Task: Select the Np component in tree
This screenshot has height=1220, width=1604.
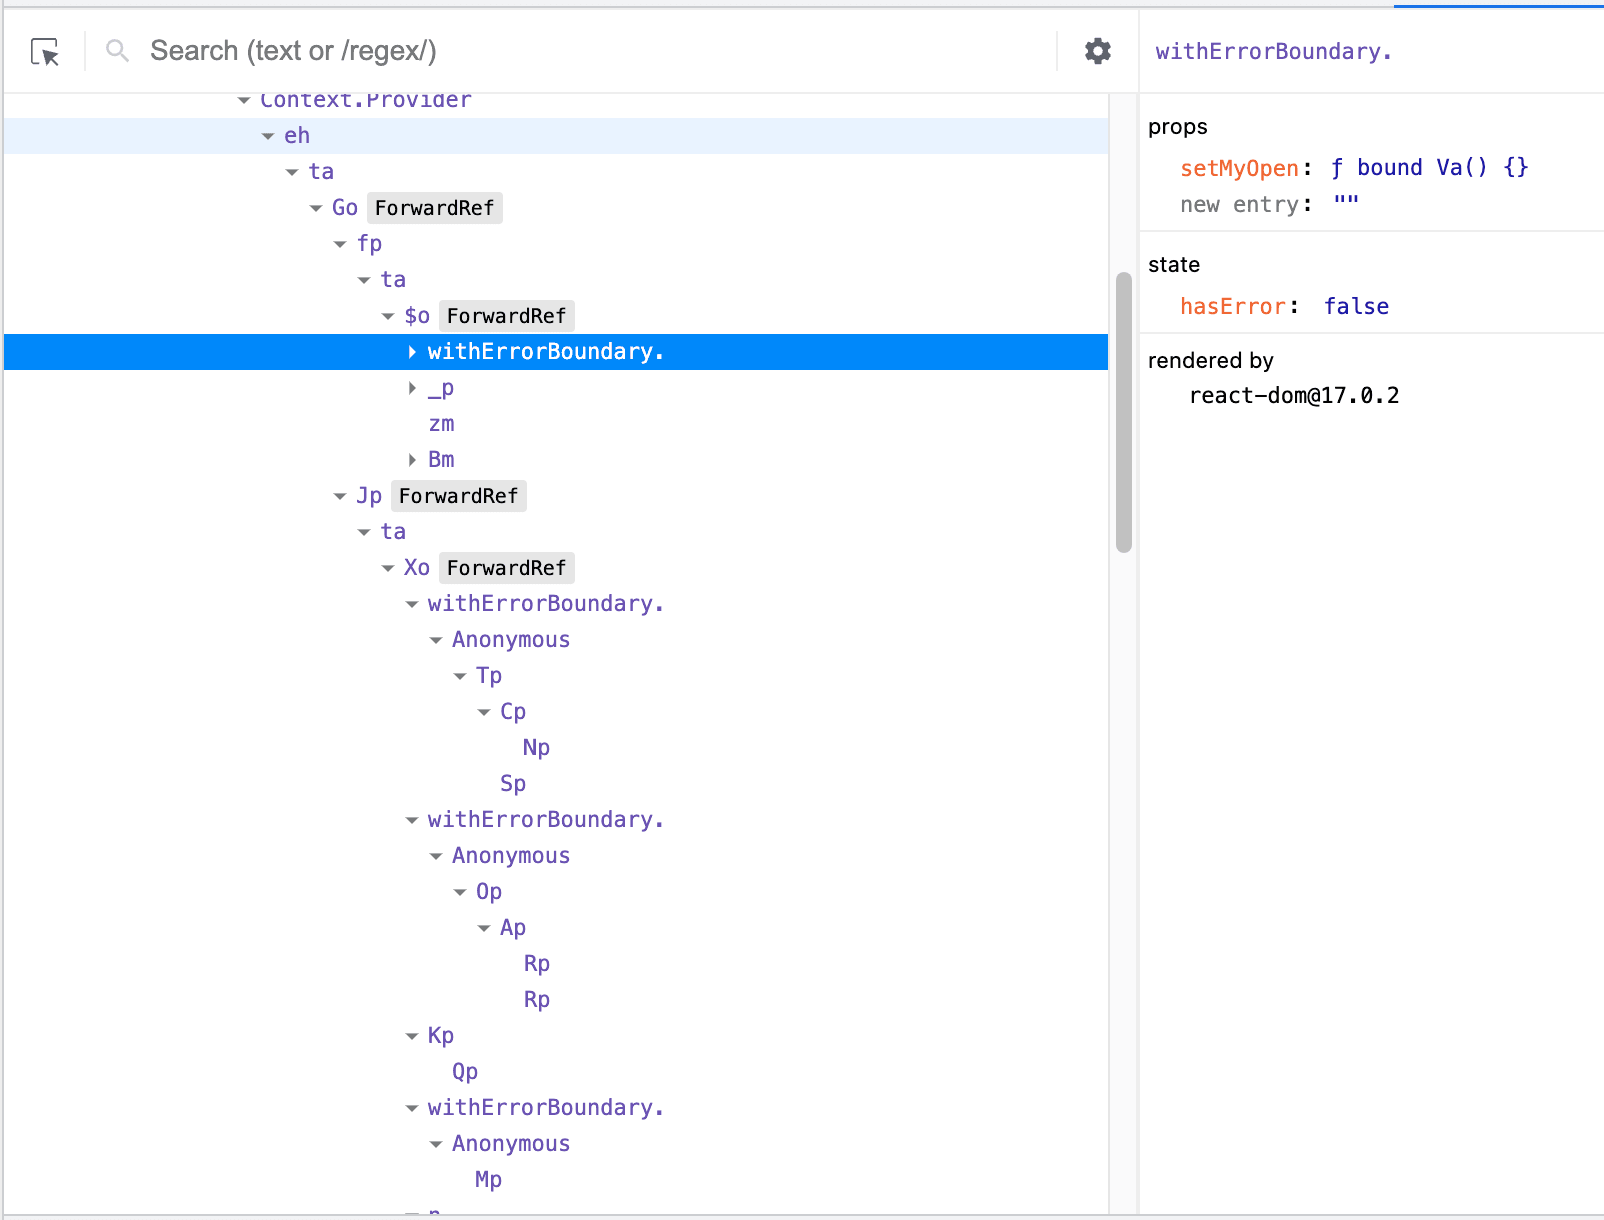Action: pyautogui.click(x=536, y=748)
